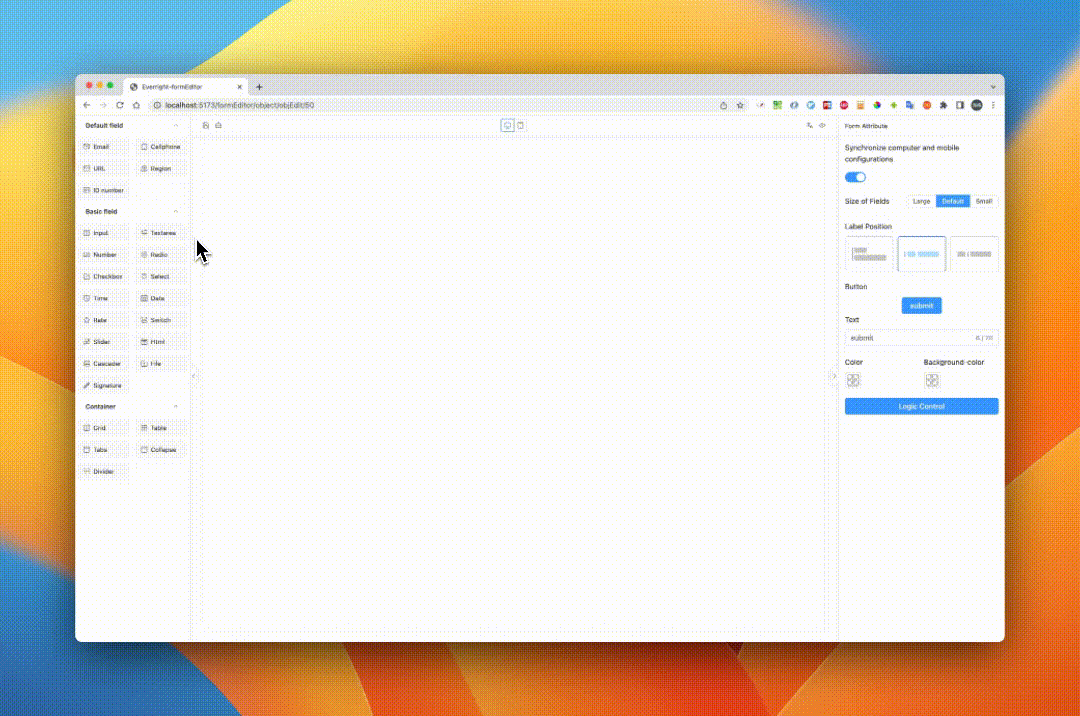Image resolution: width=1080 pixels, height=716 pixels.
Task: Click the preview eye icon
Action: [x=822, y=125]
